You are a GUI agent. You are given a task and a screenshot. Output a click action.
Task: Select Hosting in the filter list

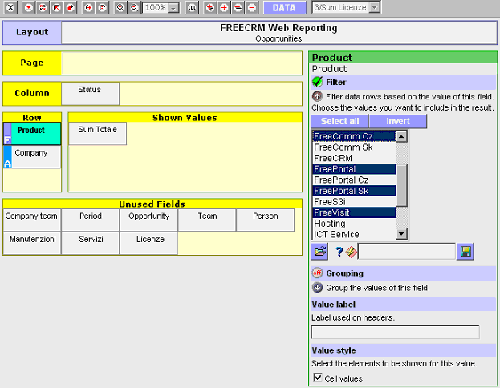354,223
